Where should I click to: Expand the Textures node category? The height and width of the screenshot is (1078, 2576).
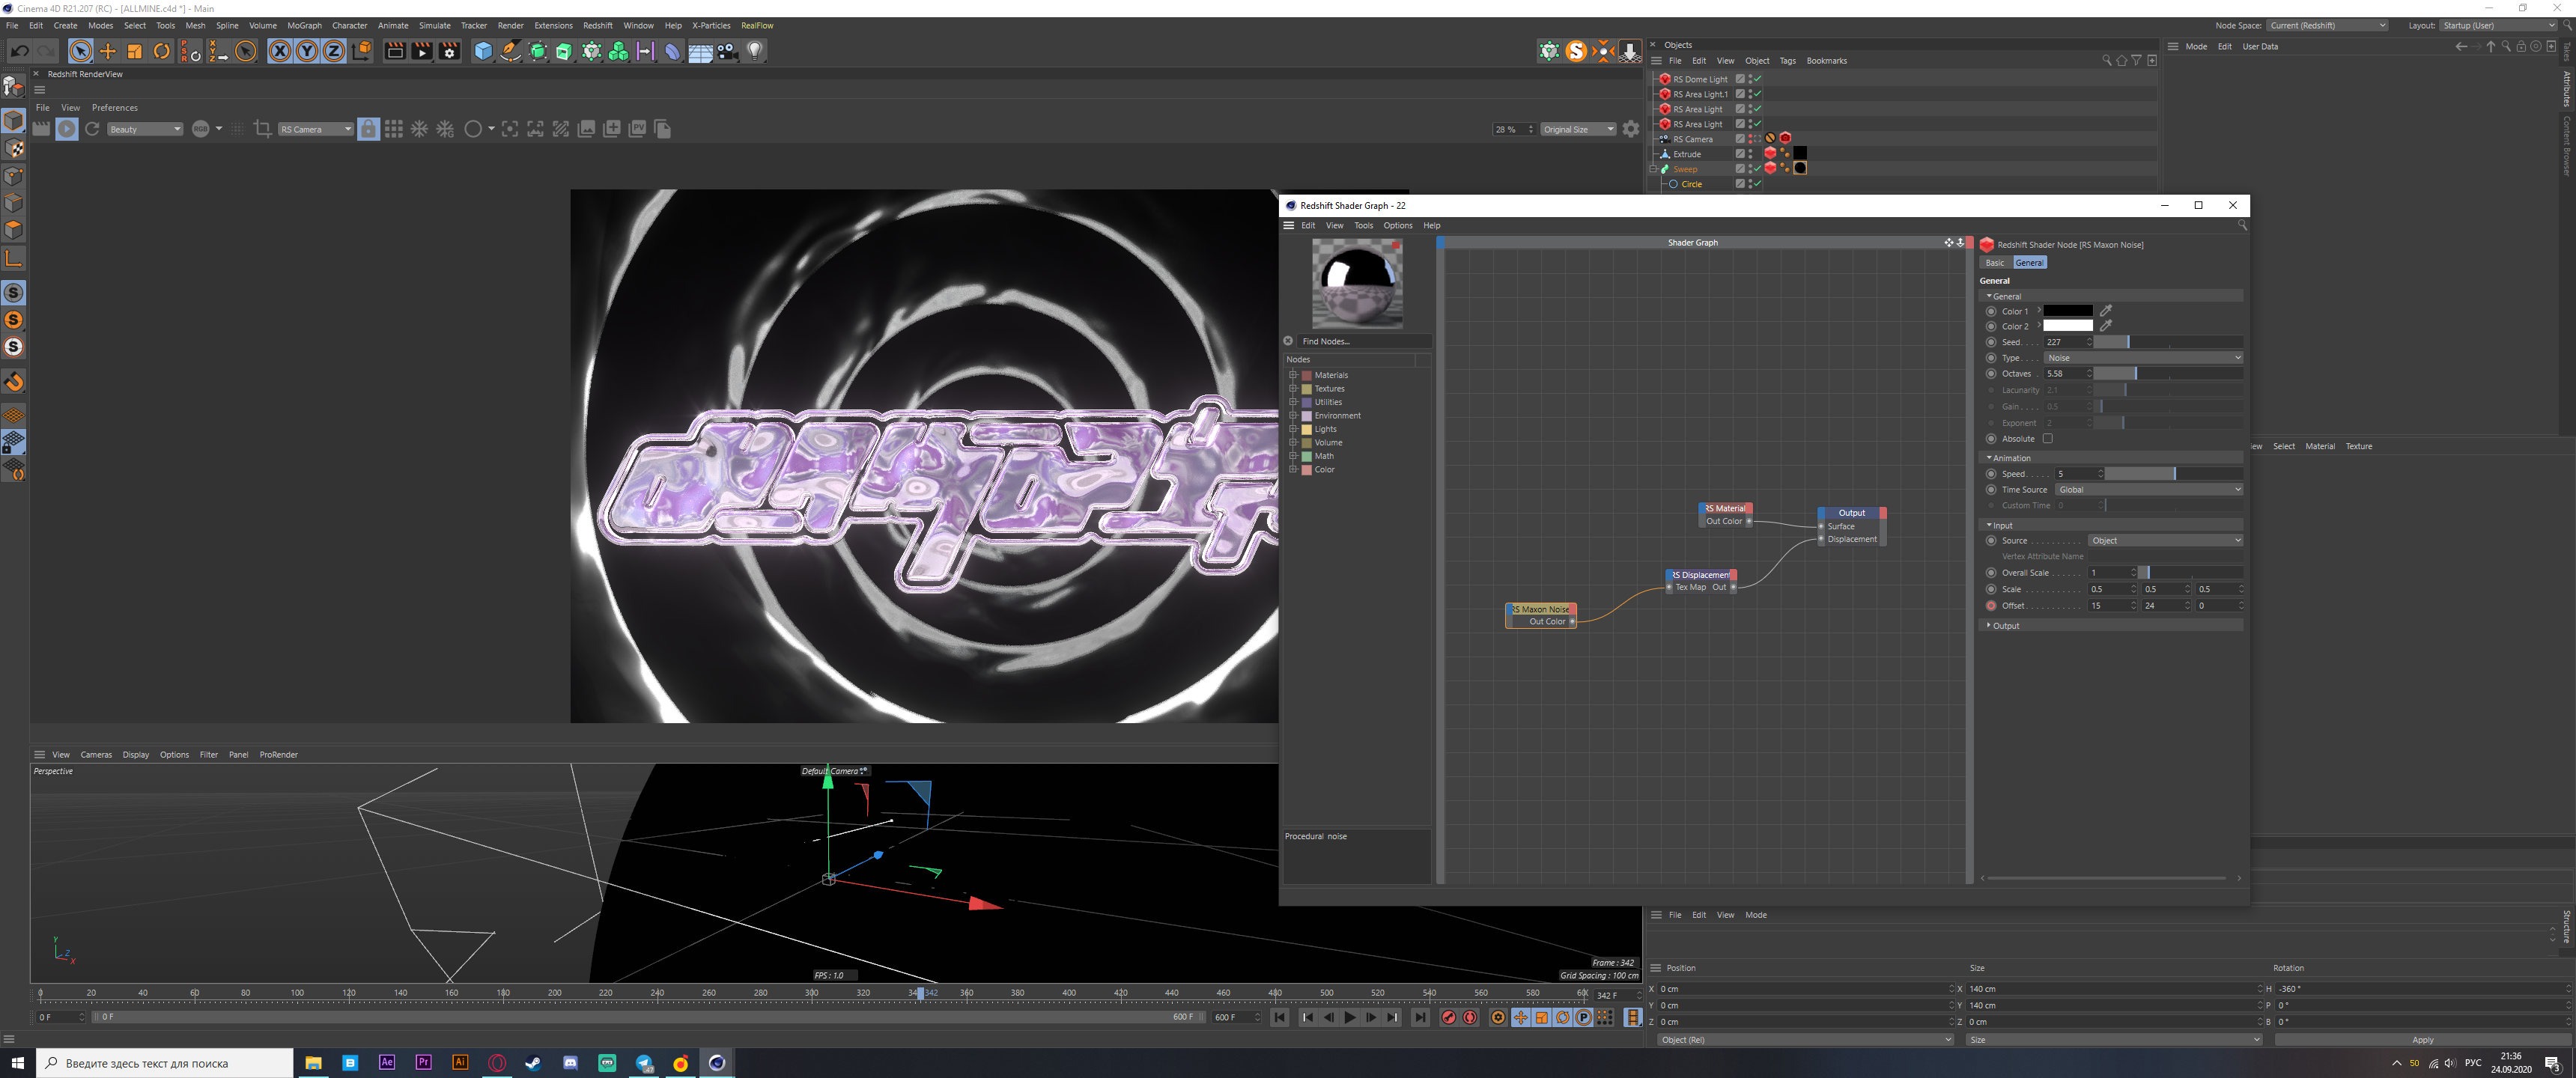(x=1293, y=389)
